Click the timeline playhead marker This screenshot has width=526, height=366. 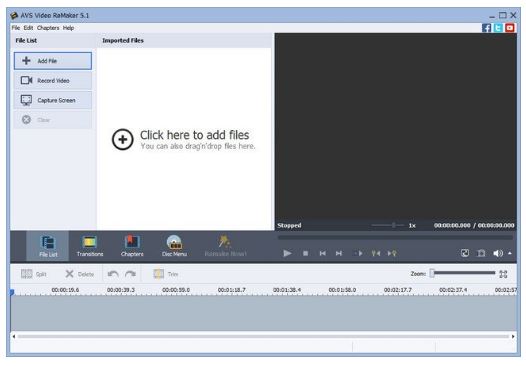coord(12,293)
